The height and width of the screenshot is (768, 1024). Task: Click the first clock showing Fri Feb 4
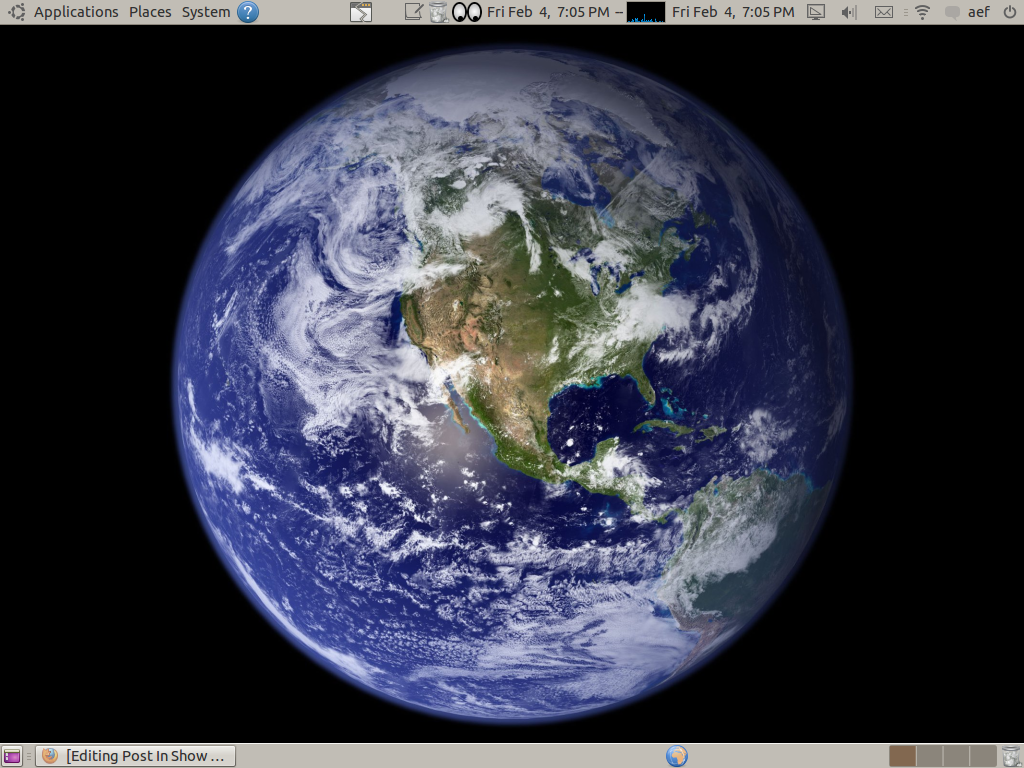click(548, 12)
